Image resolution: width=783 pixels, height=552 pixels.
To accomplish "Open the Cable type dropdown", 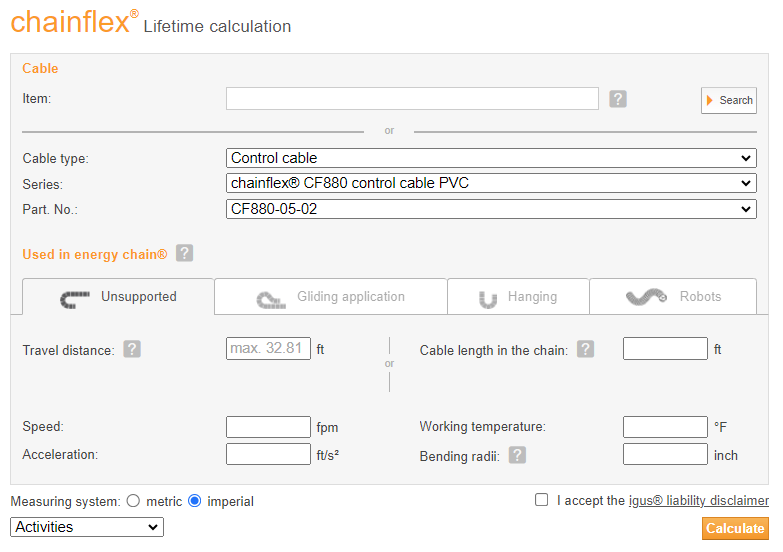I will [491, 158].
